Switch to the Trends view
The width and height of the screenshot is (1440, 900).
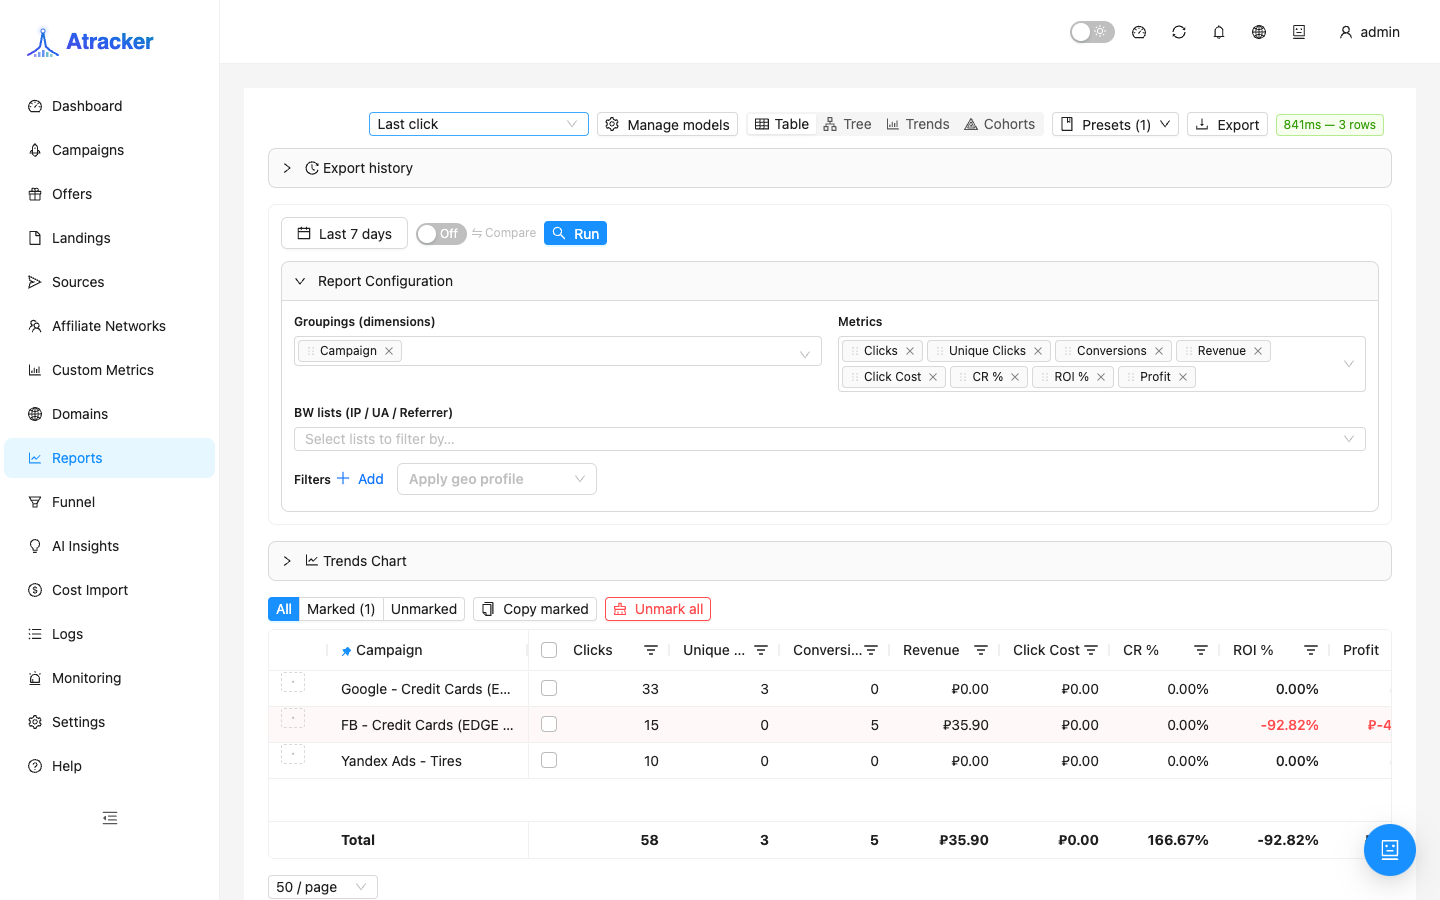tap(918, 124)
